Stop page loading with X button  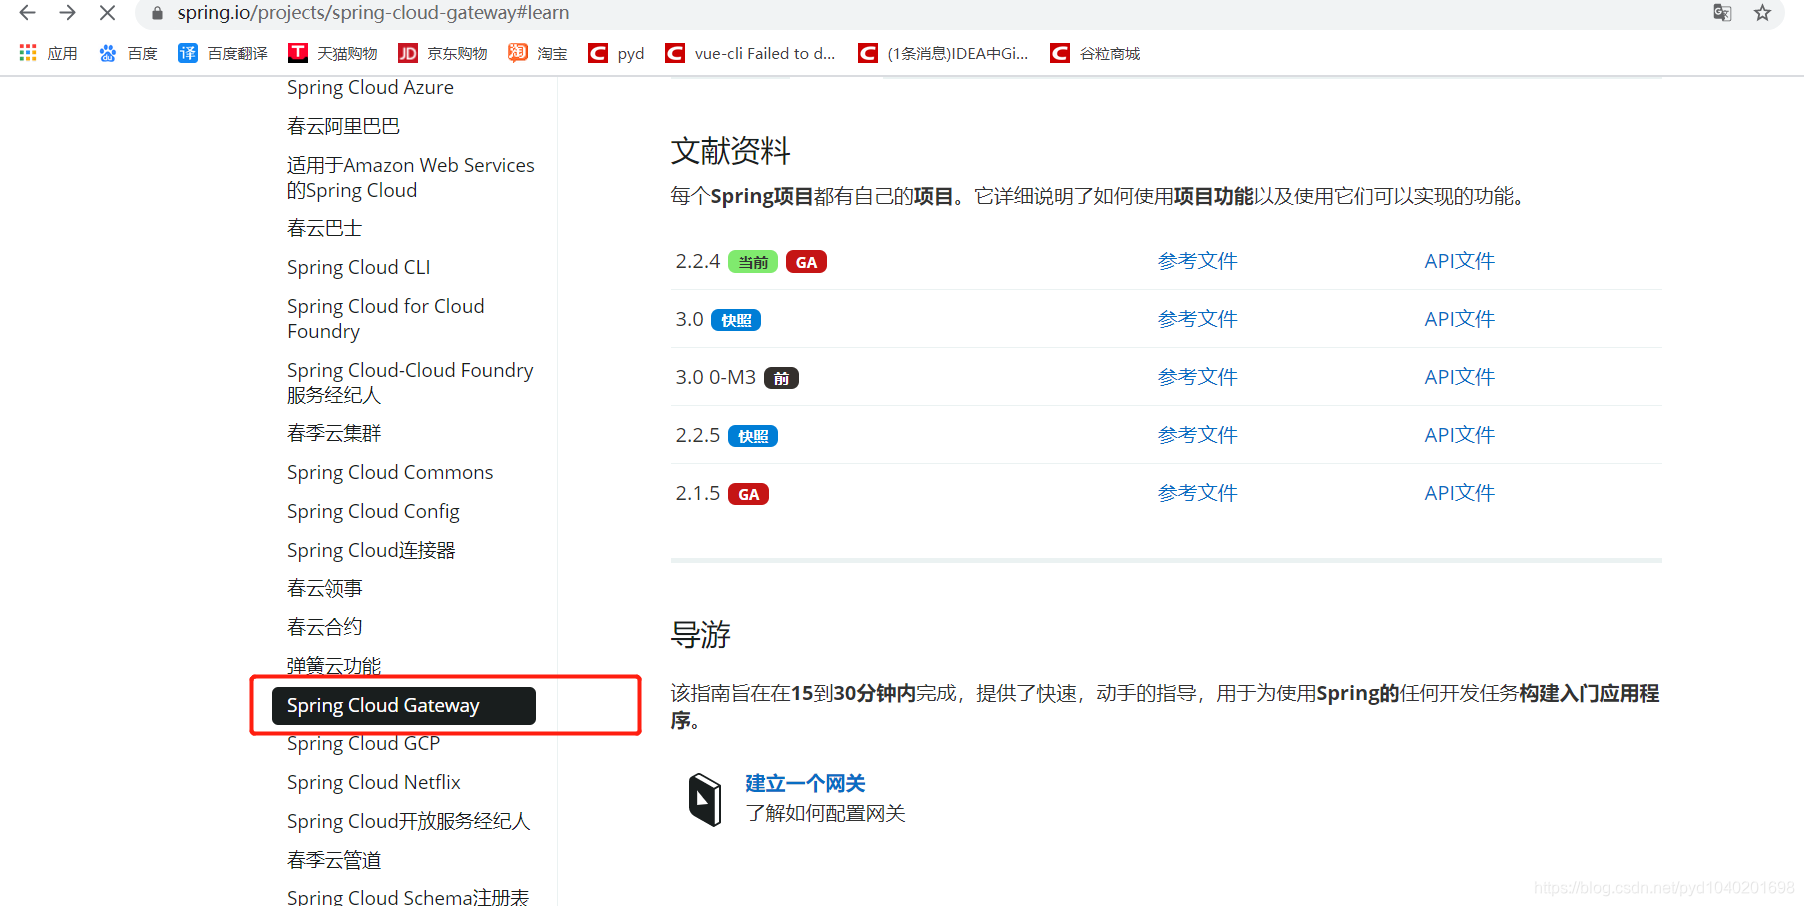click(x=107, y=13)
